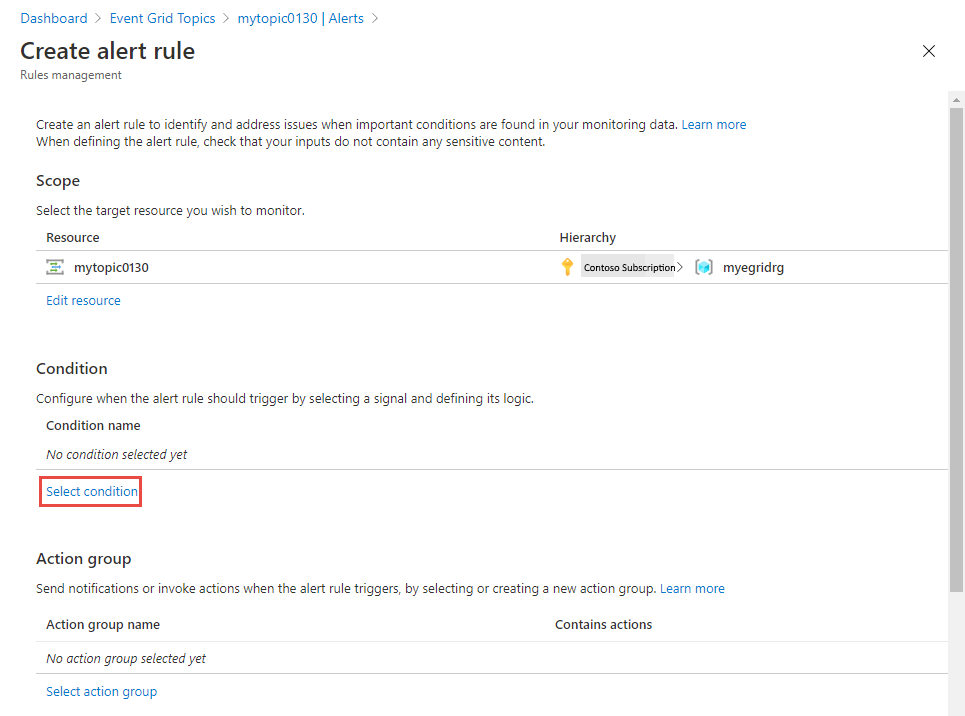This screenshot has height=716, width=965.
Task: Open the hierarchy breadcrumb arrow after Event Grid Topics
Action: pos(227,18)
